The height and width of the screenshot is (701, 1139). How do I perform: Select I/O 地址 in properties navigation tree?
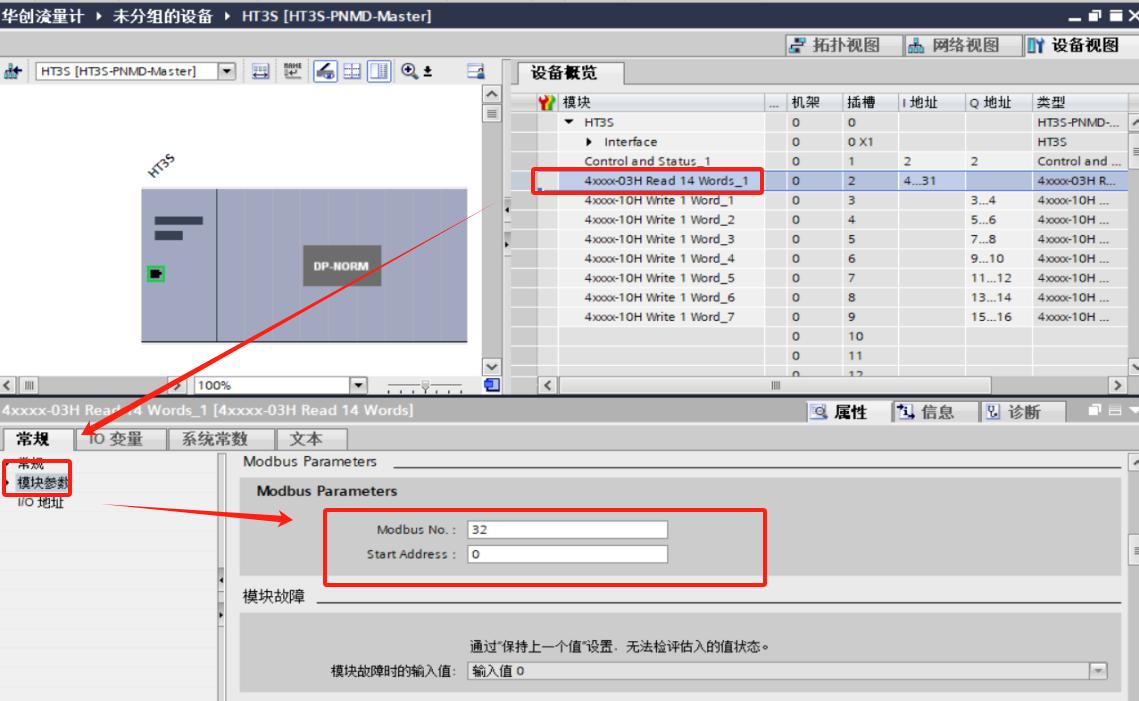(41, 502)
